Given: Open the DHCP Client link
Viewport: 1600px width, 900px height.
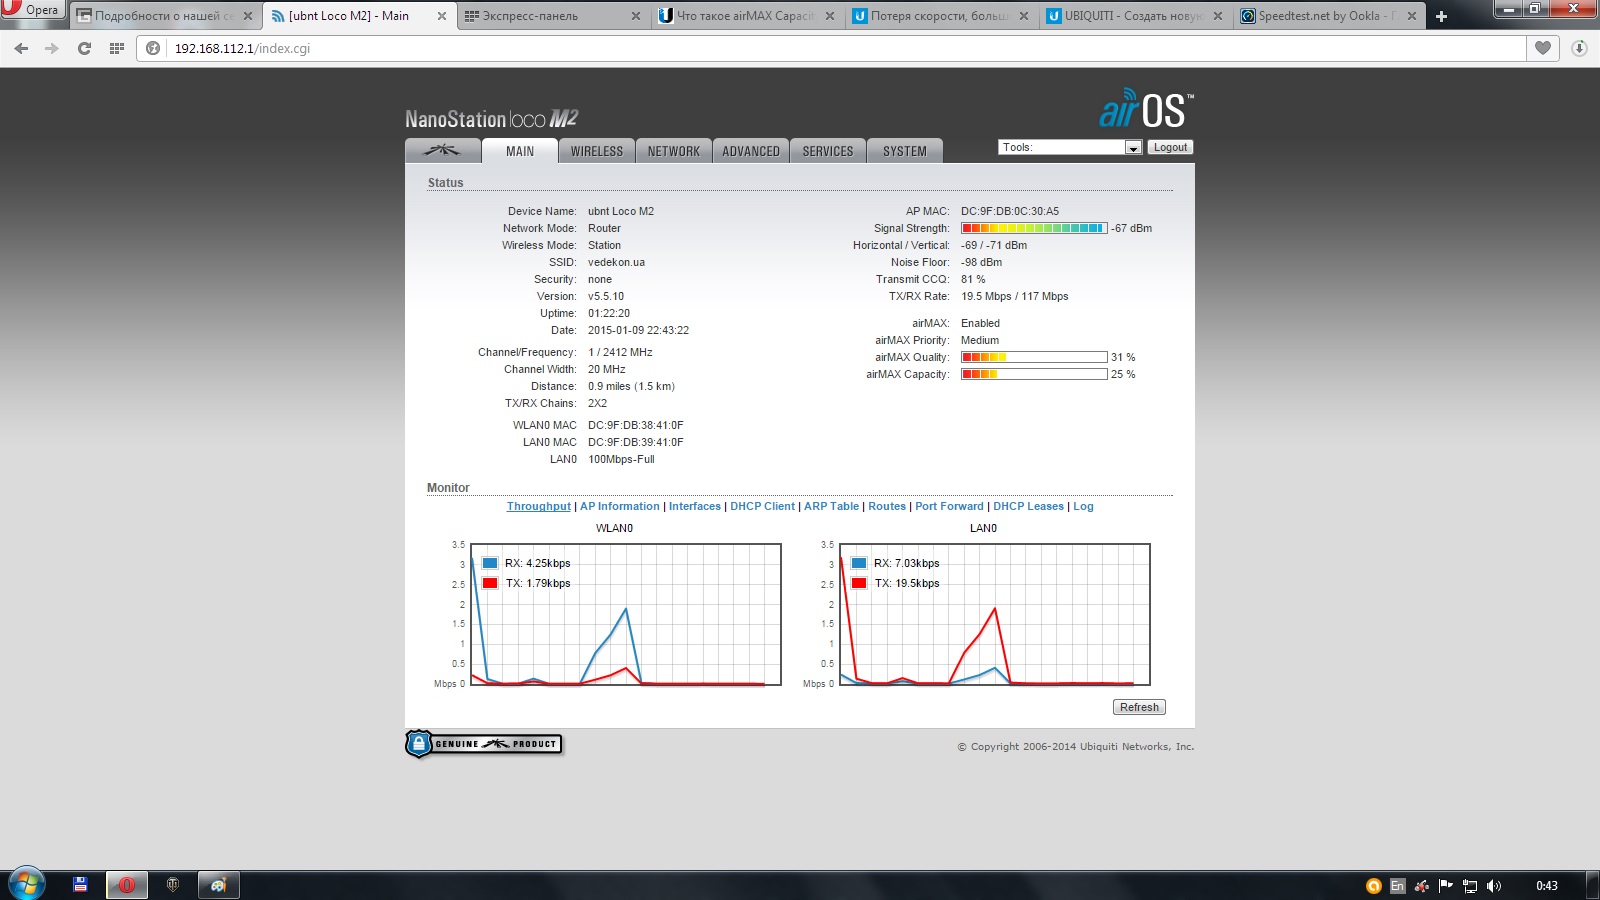Looking at the screenshot, I should click(762, 506).
